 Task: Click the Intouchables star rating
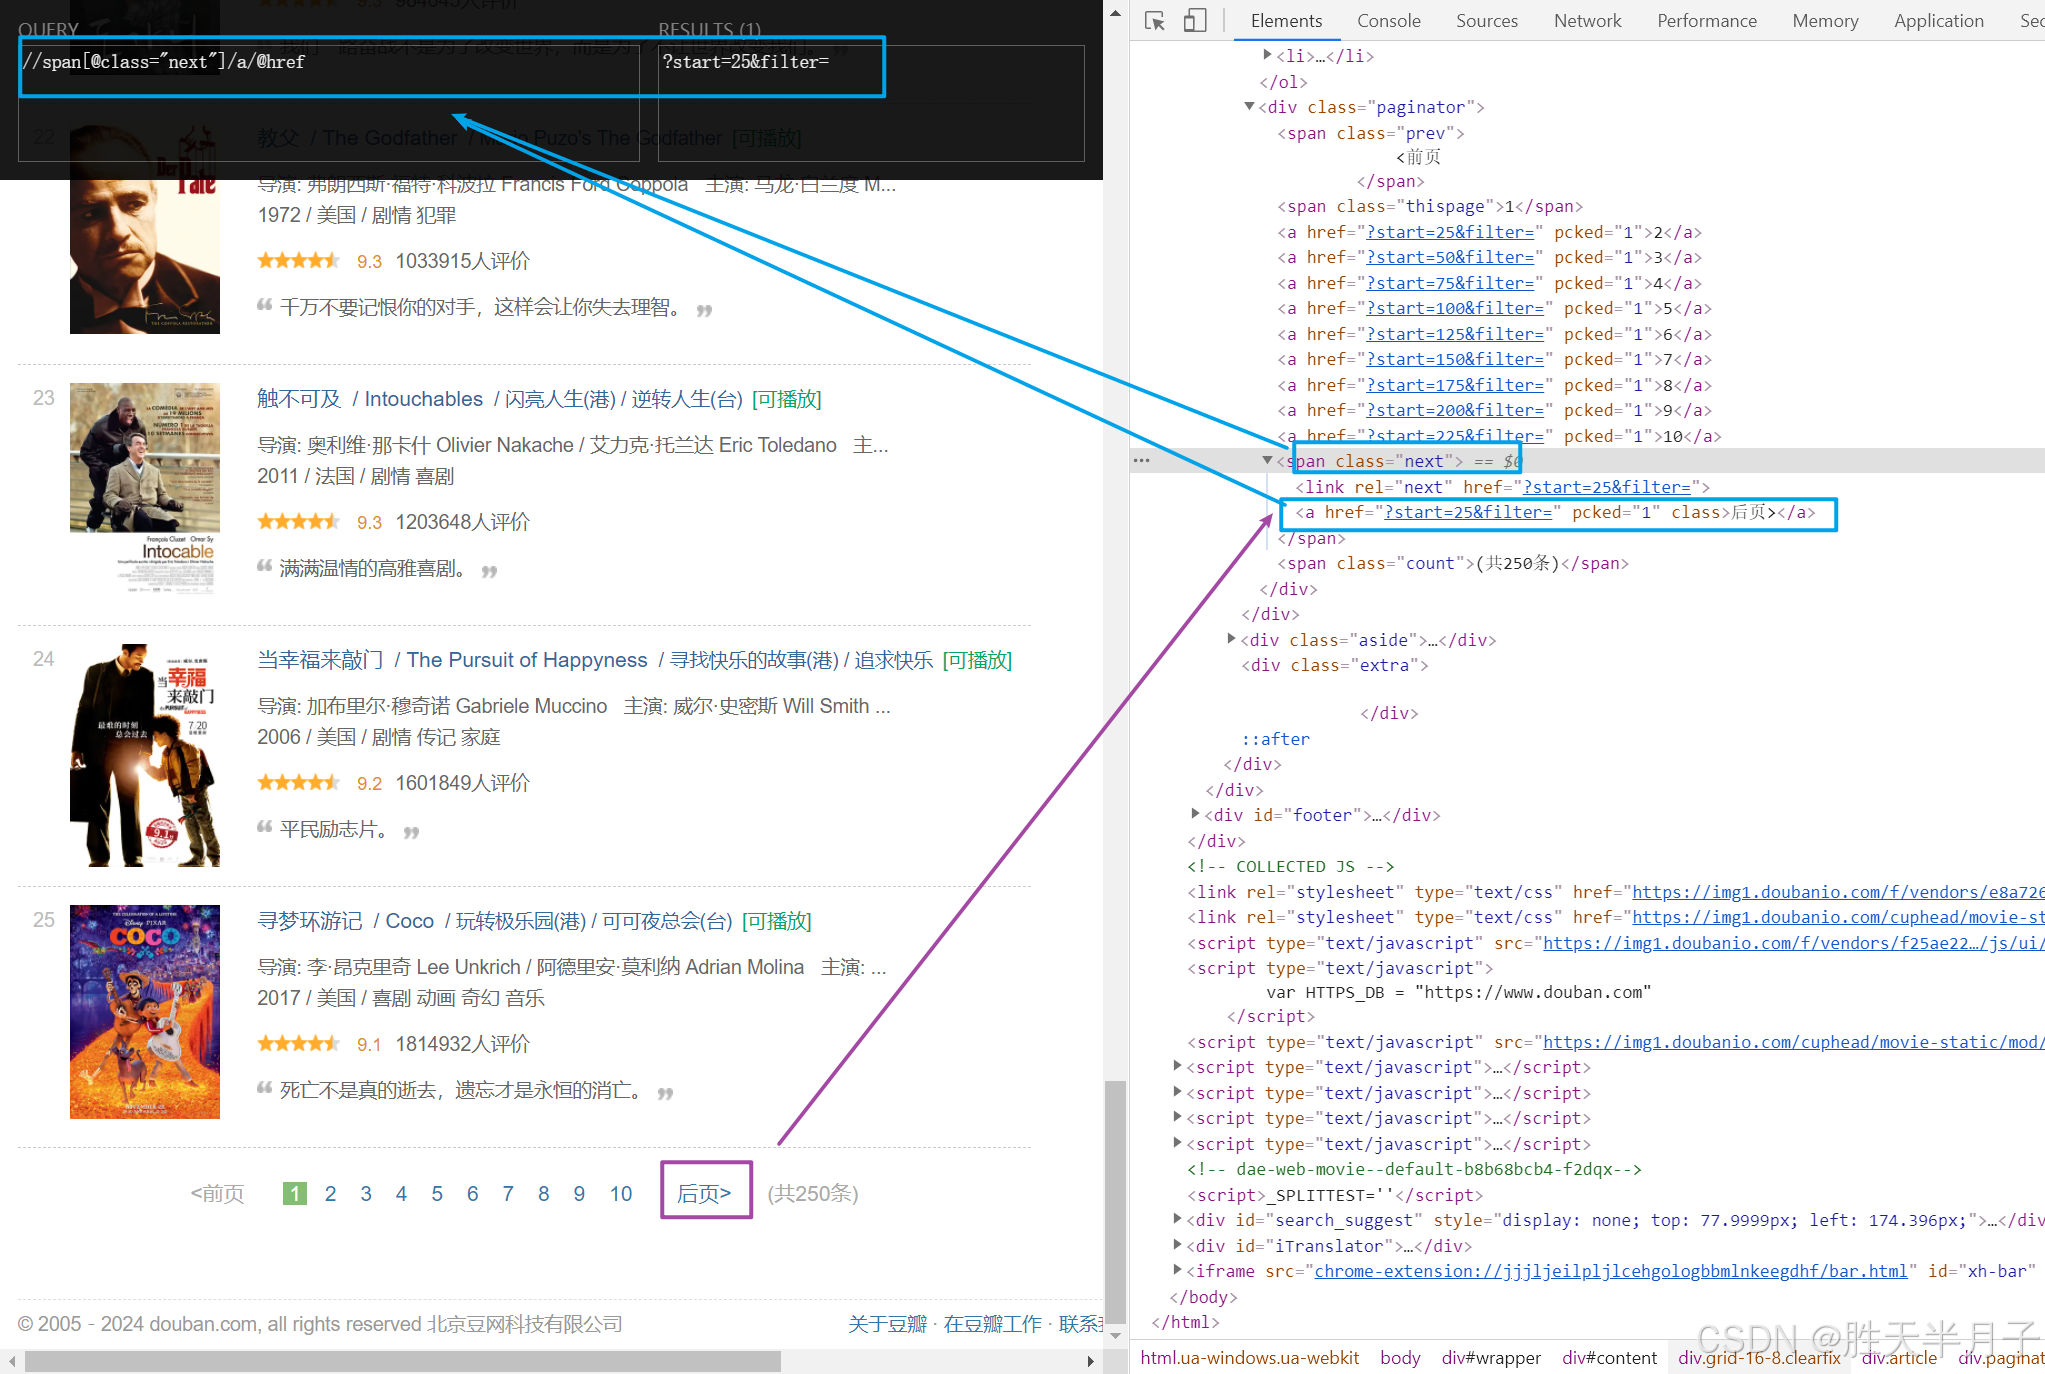(299, 521)
